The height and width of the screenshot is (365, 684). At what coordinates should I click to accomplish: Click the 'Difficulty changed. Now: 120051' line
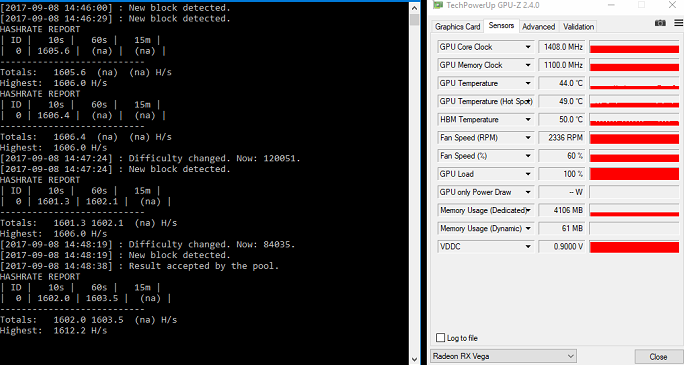point(150,158)
